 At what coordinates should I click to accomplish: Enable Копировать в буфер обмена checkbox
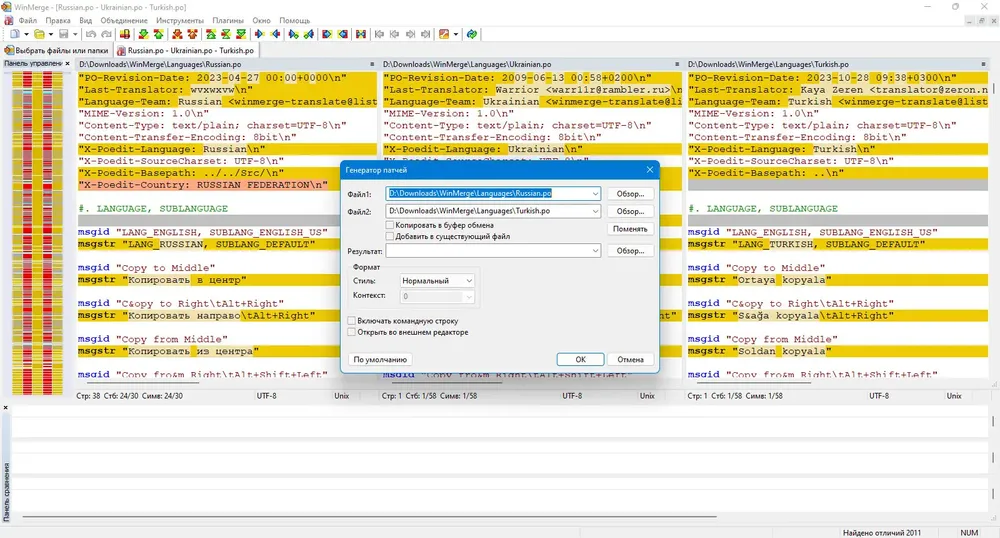(390, 225)
